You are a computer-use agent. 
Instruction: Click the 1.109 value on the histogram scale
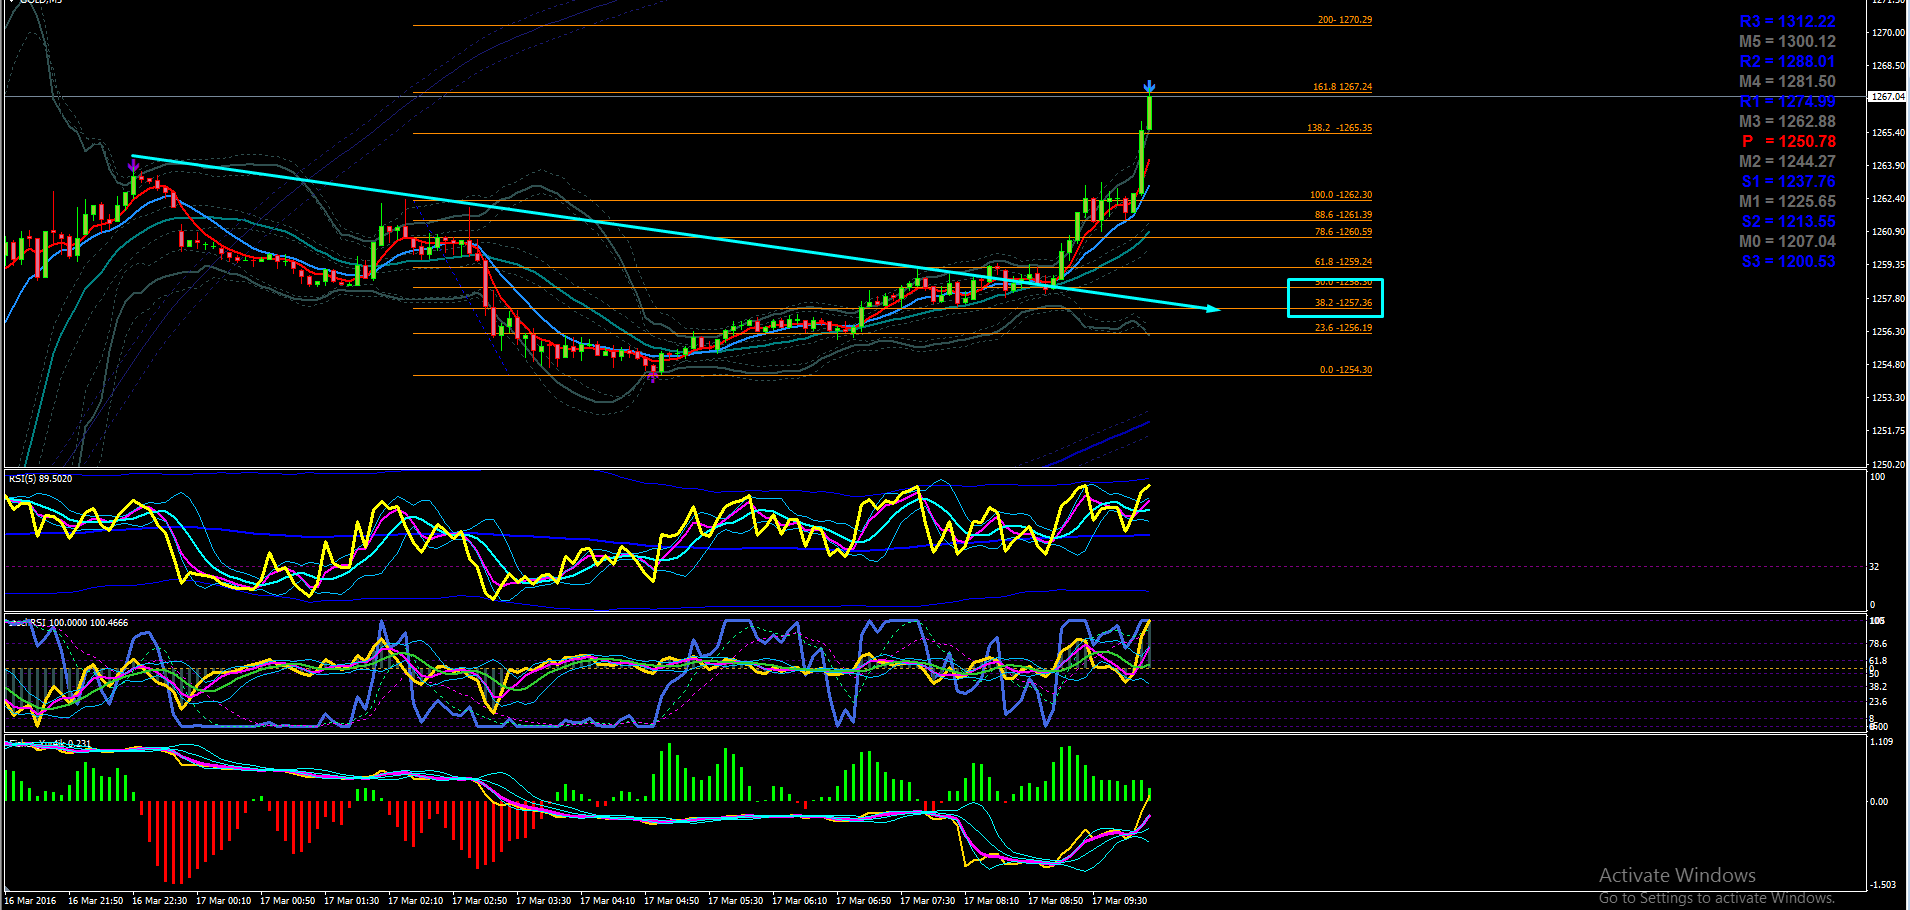click(1881, 742)
